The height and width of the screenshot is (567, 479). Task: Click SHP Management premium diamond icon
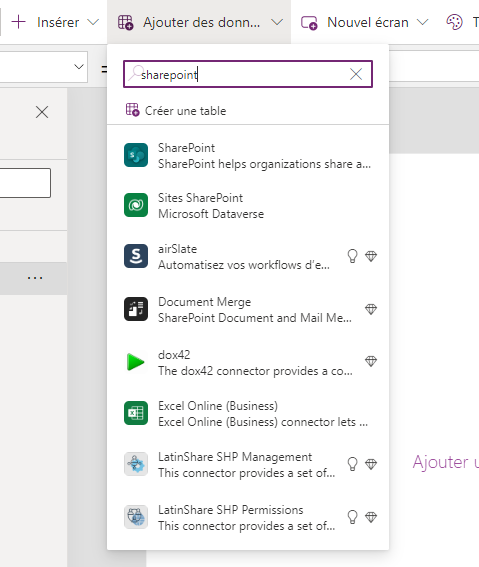(371, 464)
